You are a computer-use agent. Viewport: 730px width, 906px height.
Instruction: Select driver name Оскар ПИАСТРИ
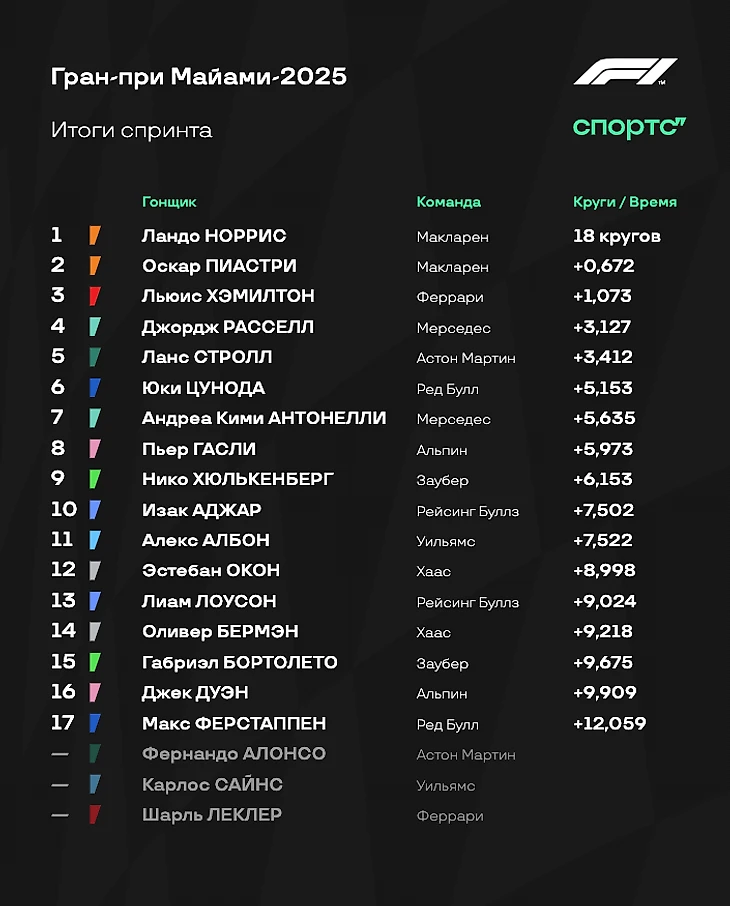(x=219, y=266)
